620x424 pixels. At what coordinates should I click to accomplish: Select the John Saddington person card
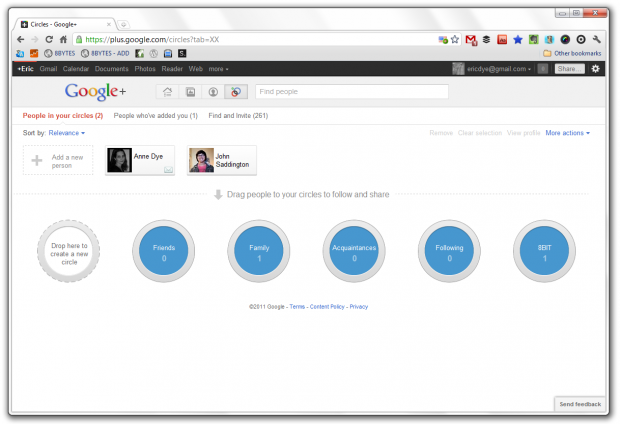pyautogui.click(x=222, y=160)
